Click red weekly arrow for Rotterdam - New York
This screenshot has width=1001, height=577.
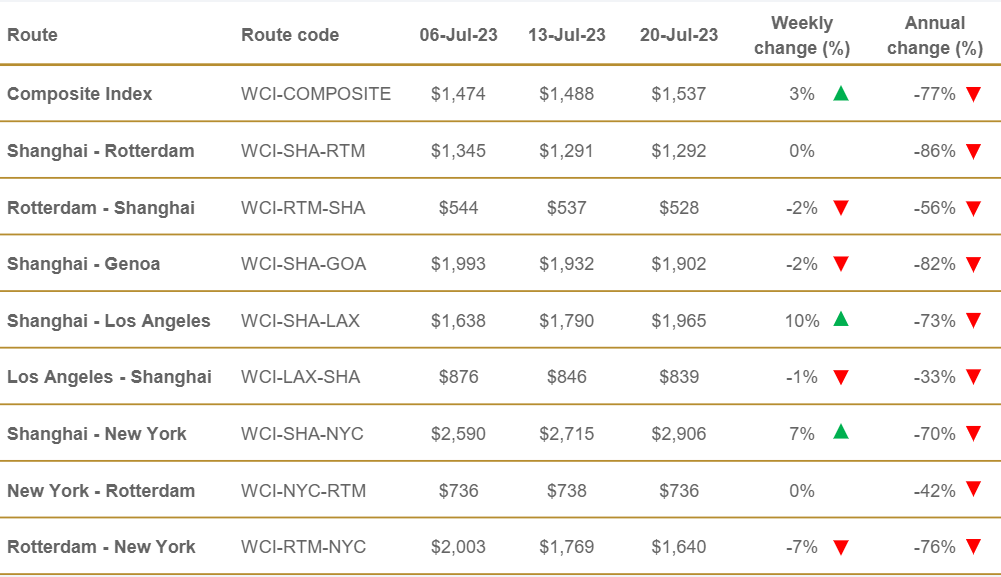(x=841, y=547)
